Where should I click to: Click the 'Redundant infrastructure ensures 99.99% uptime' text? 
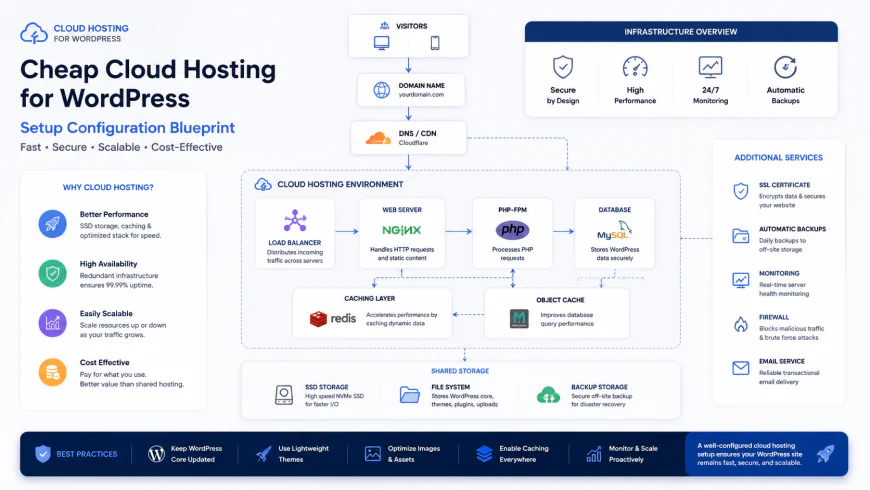point(119,280)
